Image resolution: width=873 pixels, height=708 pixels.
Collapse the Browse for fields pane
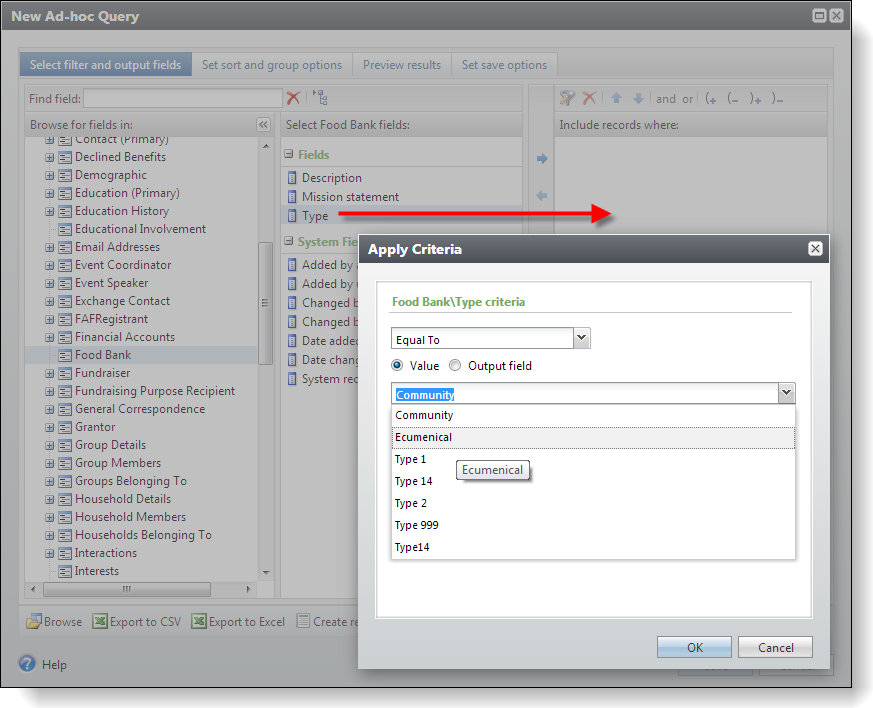point(263,125)
